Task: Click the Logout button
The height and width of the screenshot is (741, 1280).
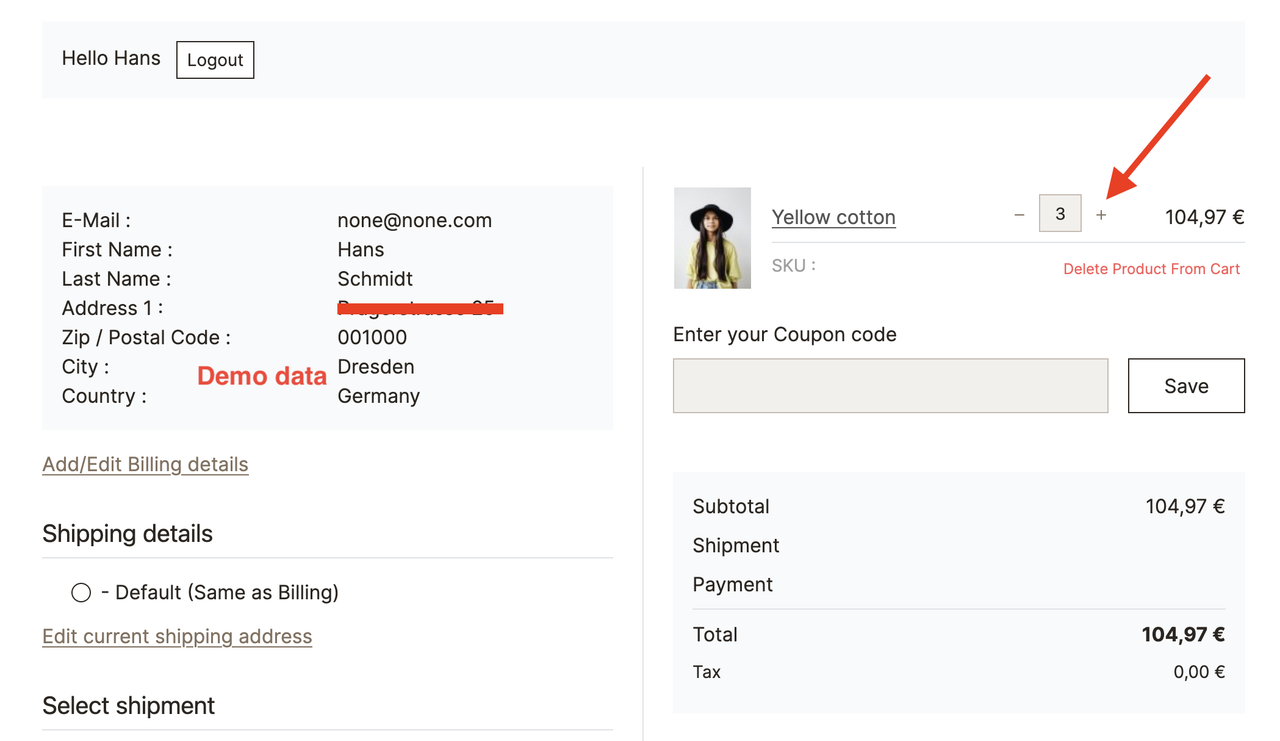Action: click(x=215, y=60)
